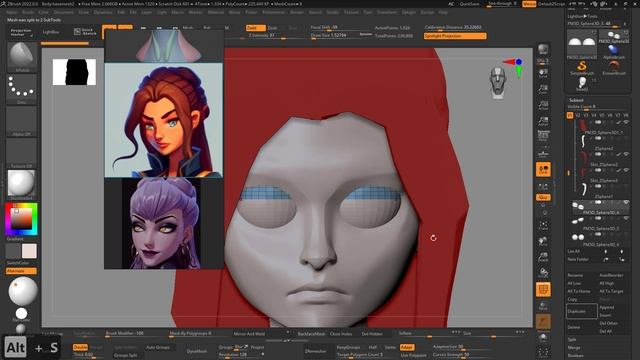Open the Alpha Off selector
640x360 pixels.
(22, 121)
